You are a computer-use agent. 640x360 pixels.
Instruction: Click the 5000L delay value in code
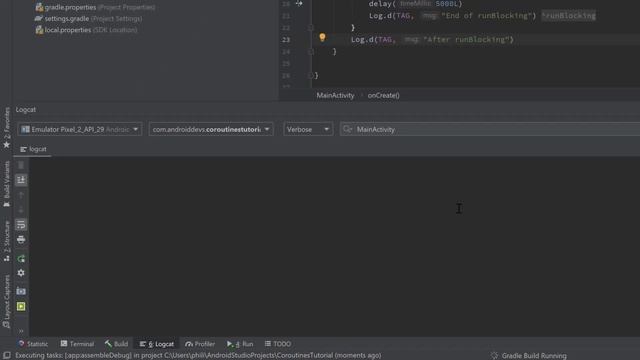446,4
